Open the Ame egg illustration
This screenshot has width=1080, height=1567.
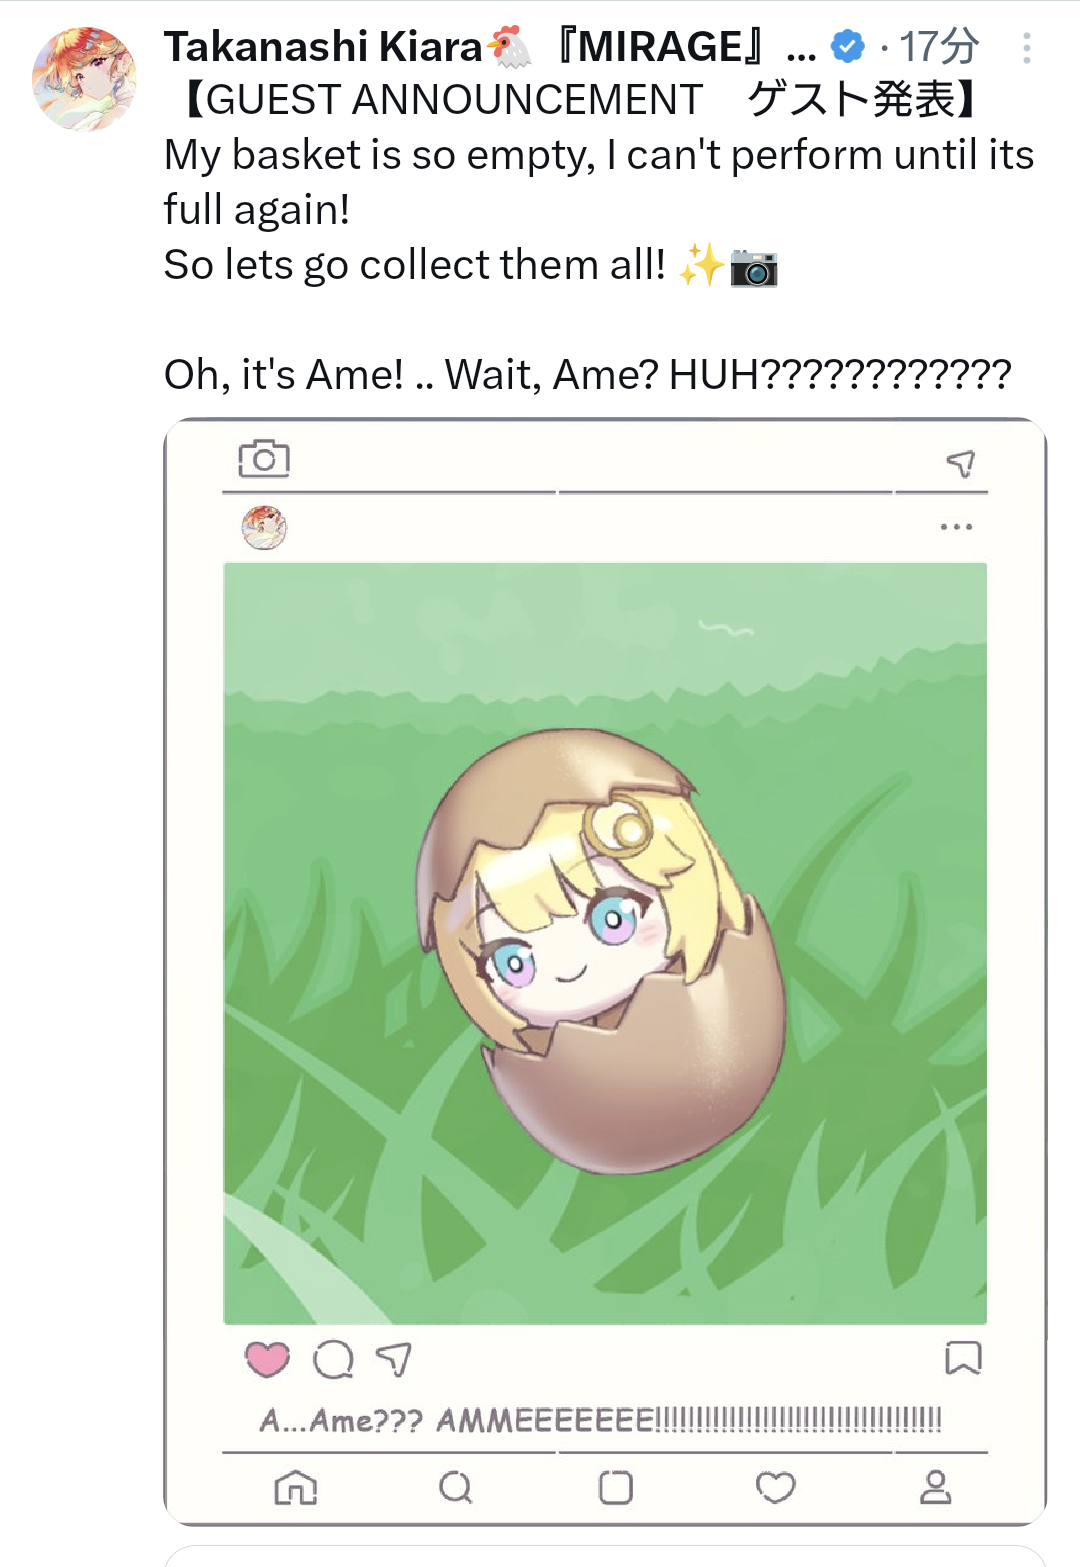pyautogui.click(x=604, y=943)
